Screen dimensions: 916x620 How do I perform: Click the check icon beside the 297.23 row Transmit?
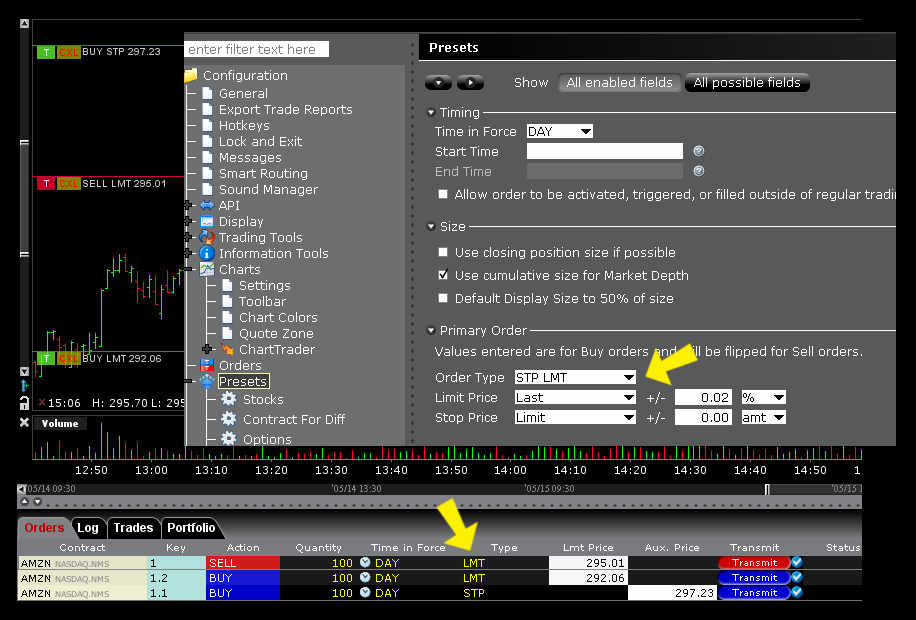[796, 592]
